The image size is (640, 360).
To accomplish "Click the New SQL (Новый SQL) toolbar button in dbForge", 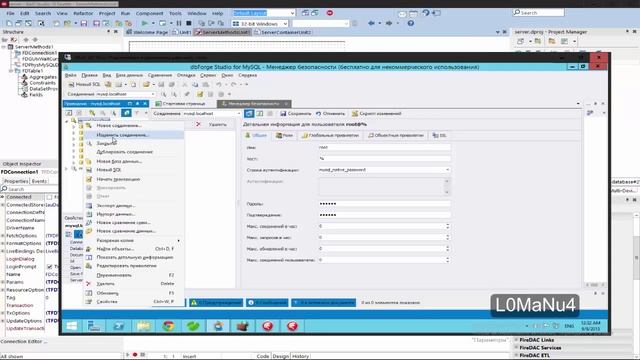I will coord(84,84).
